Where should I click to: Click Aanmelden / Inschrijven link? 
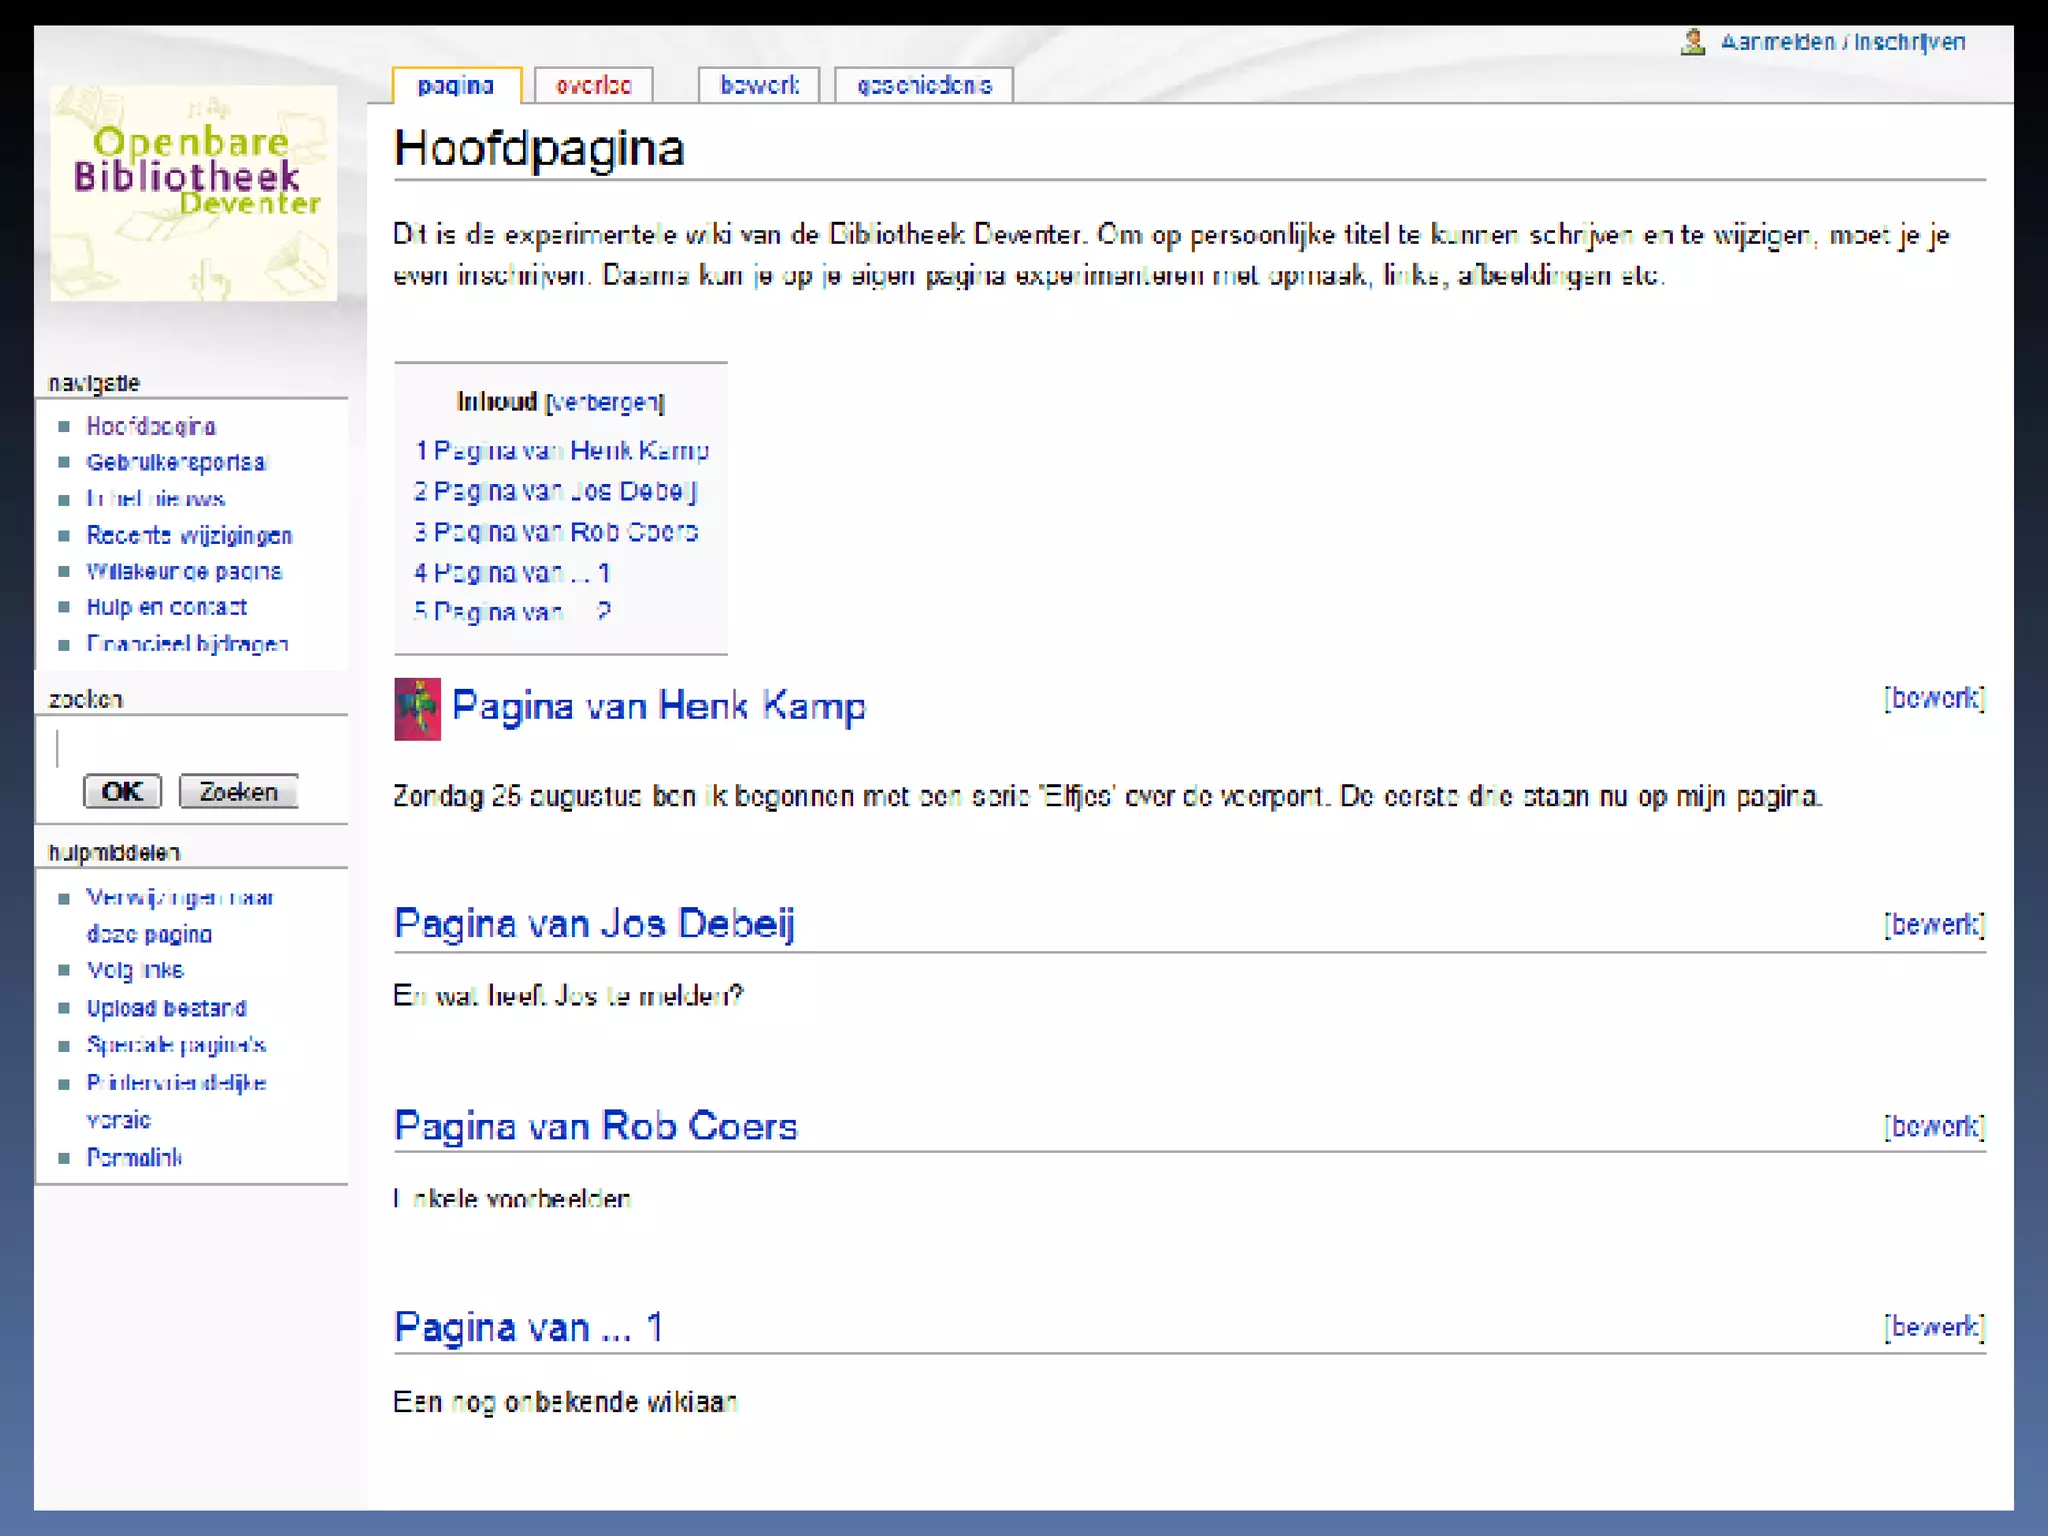1842,42
